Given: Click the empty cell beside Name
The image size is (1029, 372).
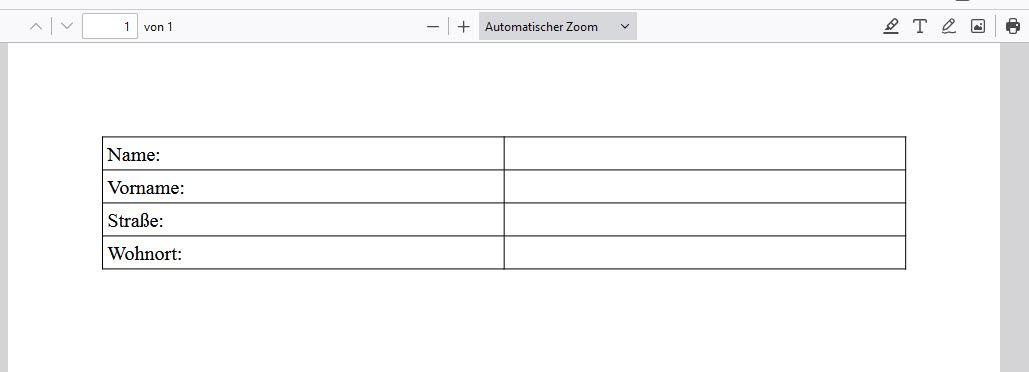Looking at the screenshot, I should (x=705, y=154).
